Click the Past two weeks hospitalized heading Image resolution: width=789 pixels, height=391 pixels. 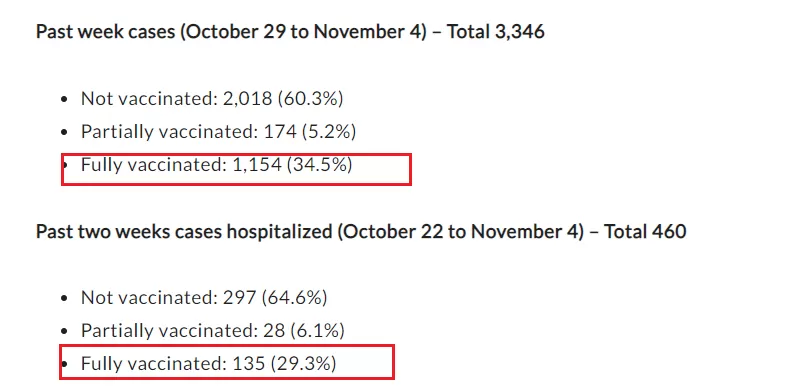(361, 231)
